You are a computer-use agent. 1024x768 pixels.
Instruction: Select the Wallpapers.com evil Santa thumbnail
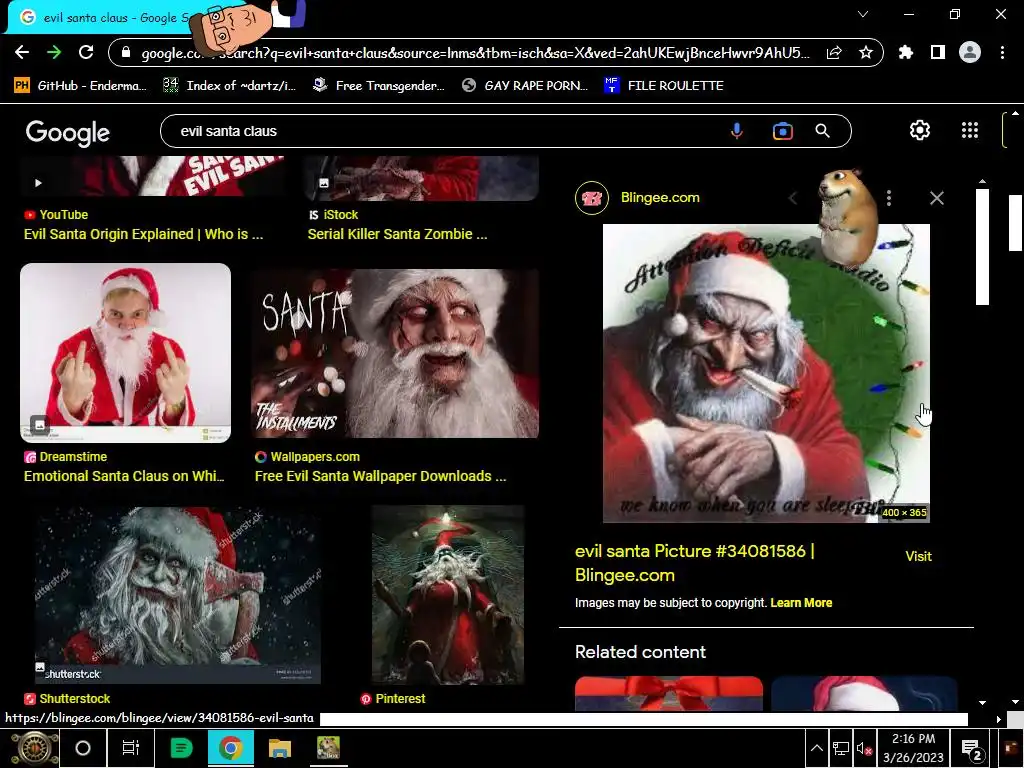395,353
